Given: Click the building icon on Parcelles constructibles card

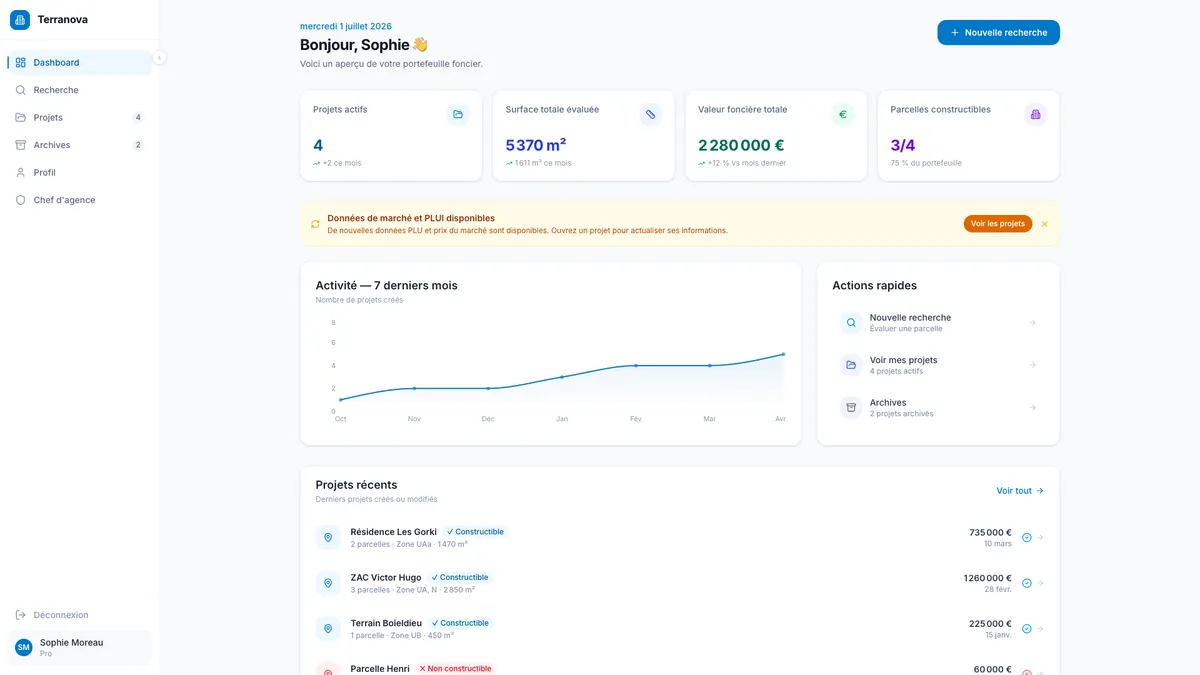Looking at the screenshot, I should pyautogui.click(x=1035, y=114).
